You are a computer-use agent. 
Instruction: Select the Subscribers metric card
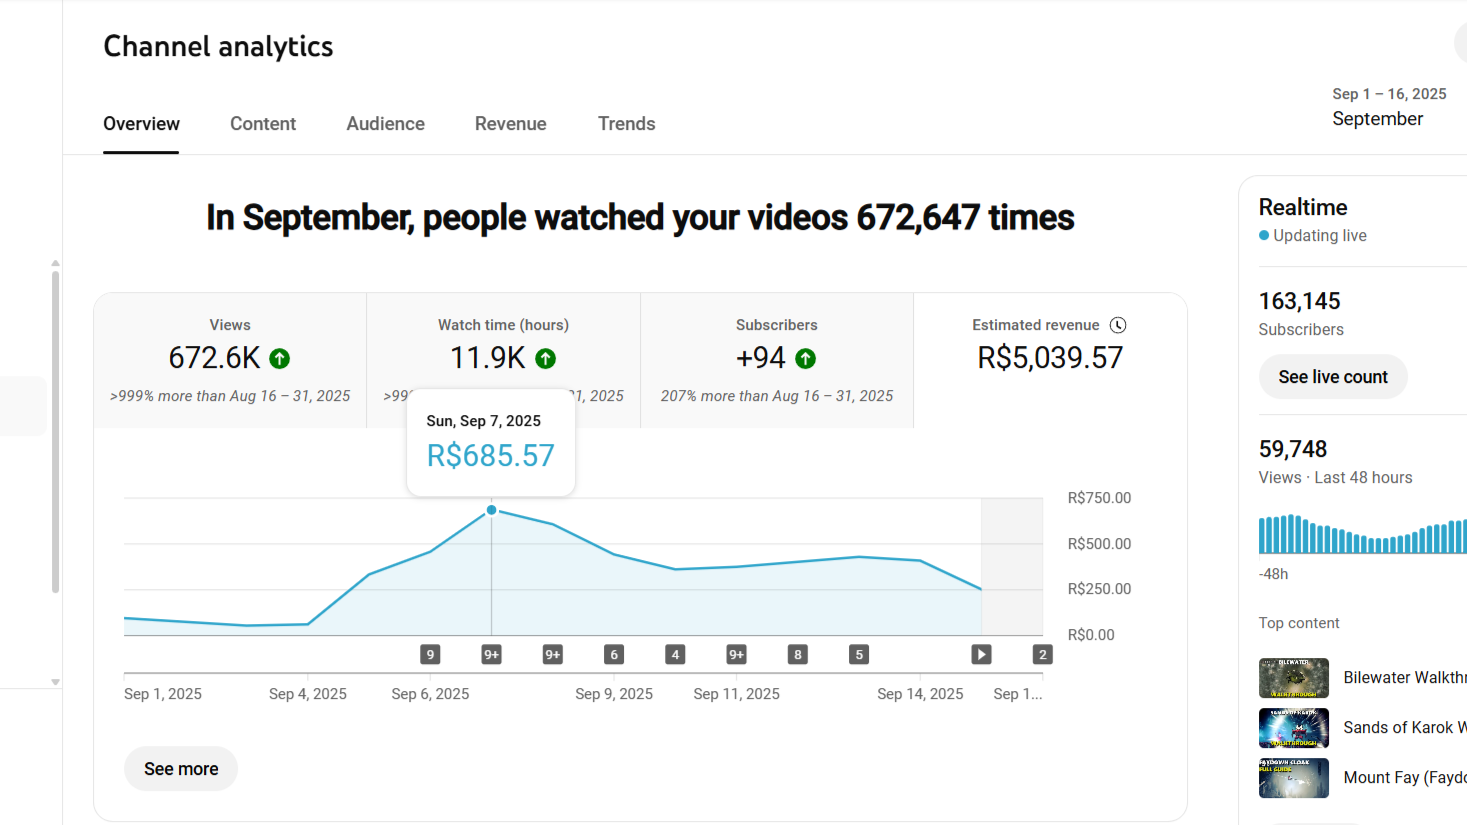(777, 360)
